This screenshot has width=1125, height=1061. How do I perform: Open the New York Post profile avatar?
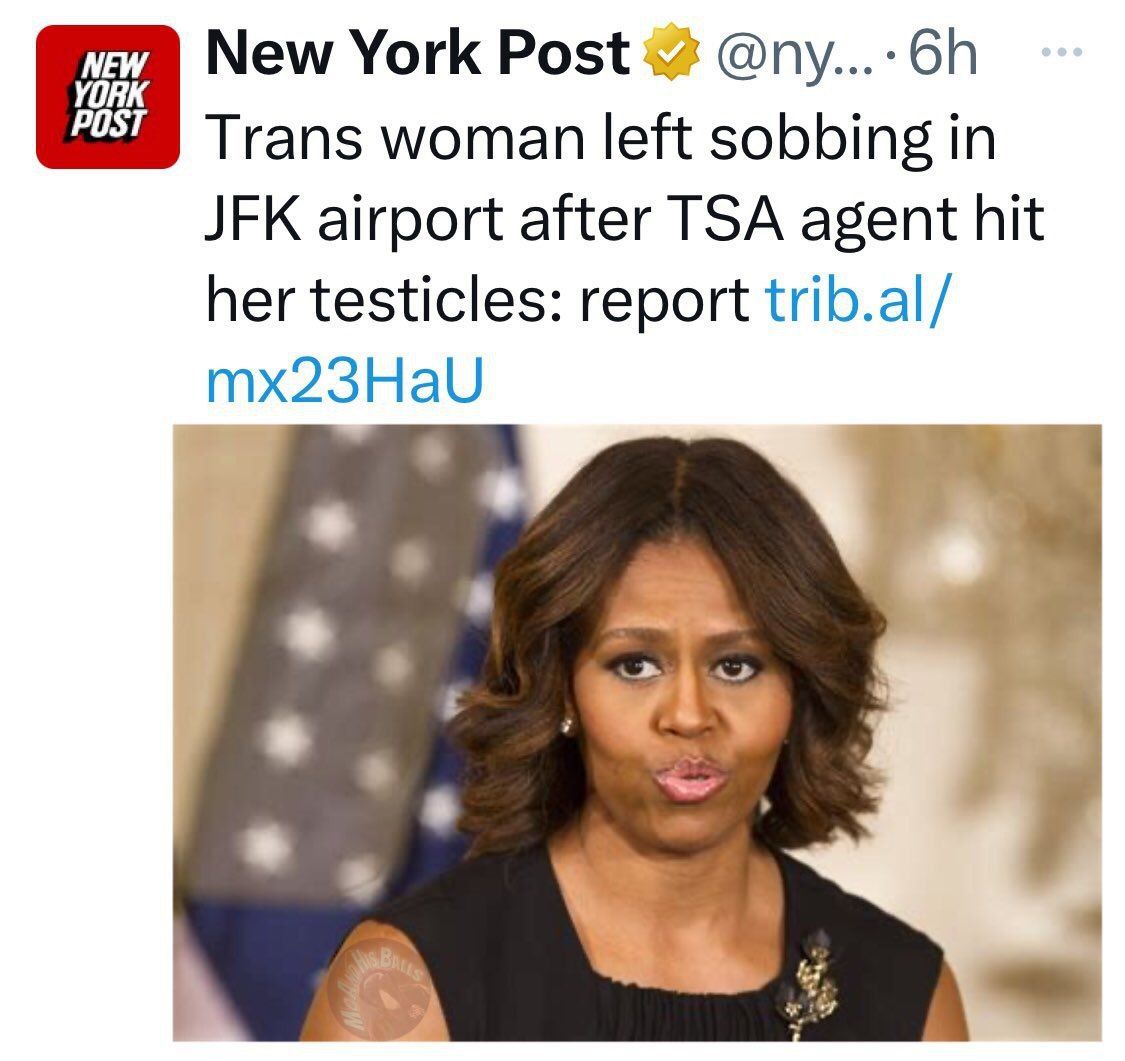coord(108,97)
